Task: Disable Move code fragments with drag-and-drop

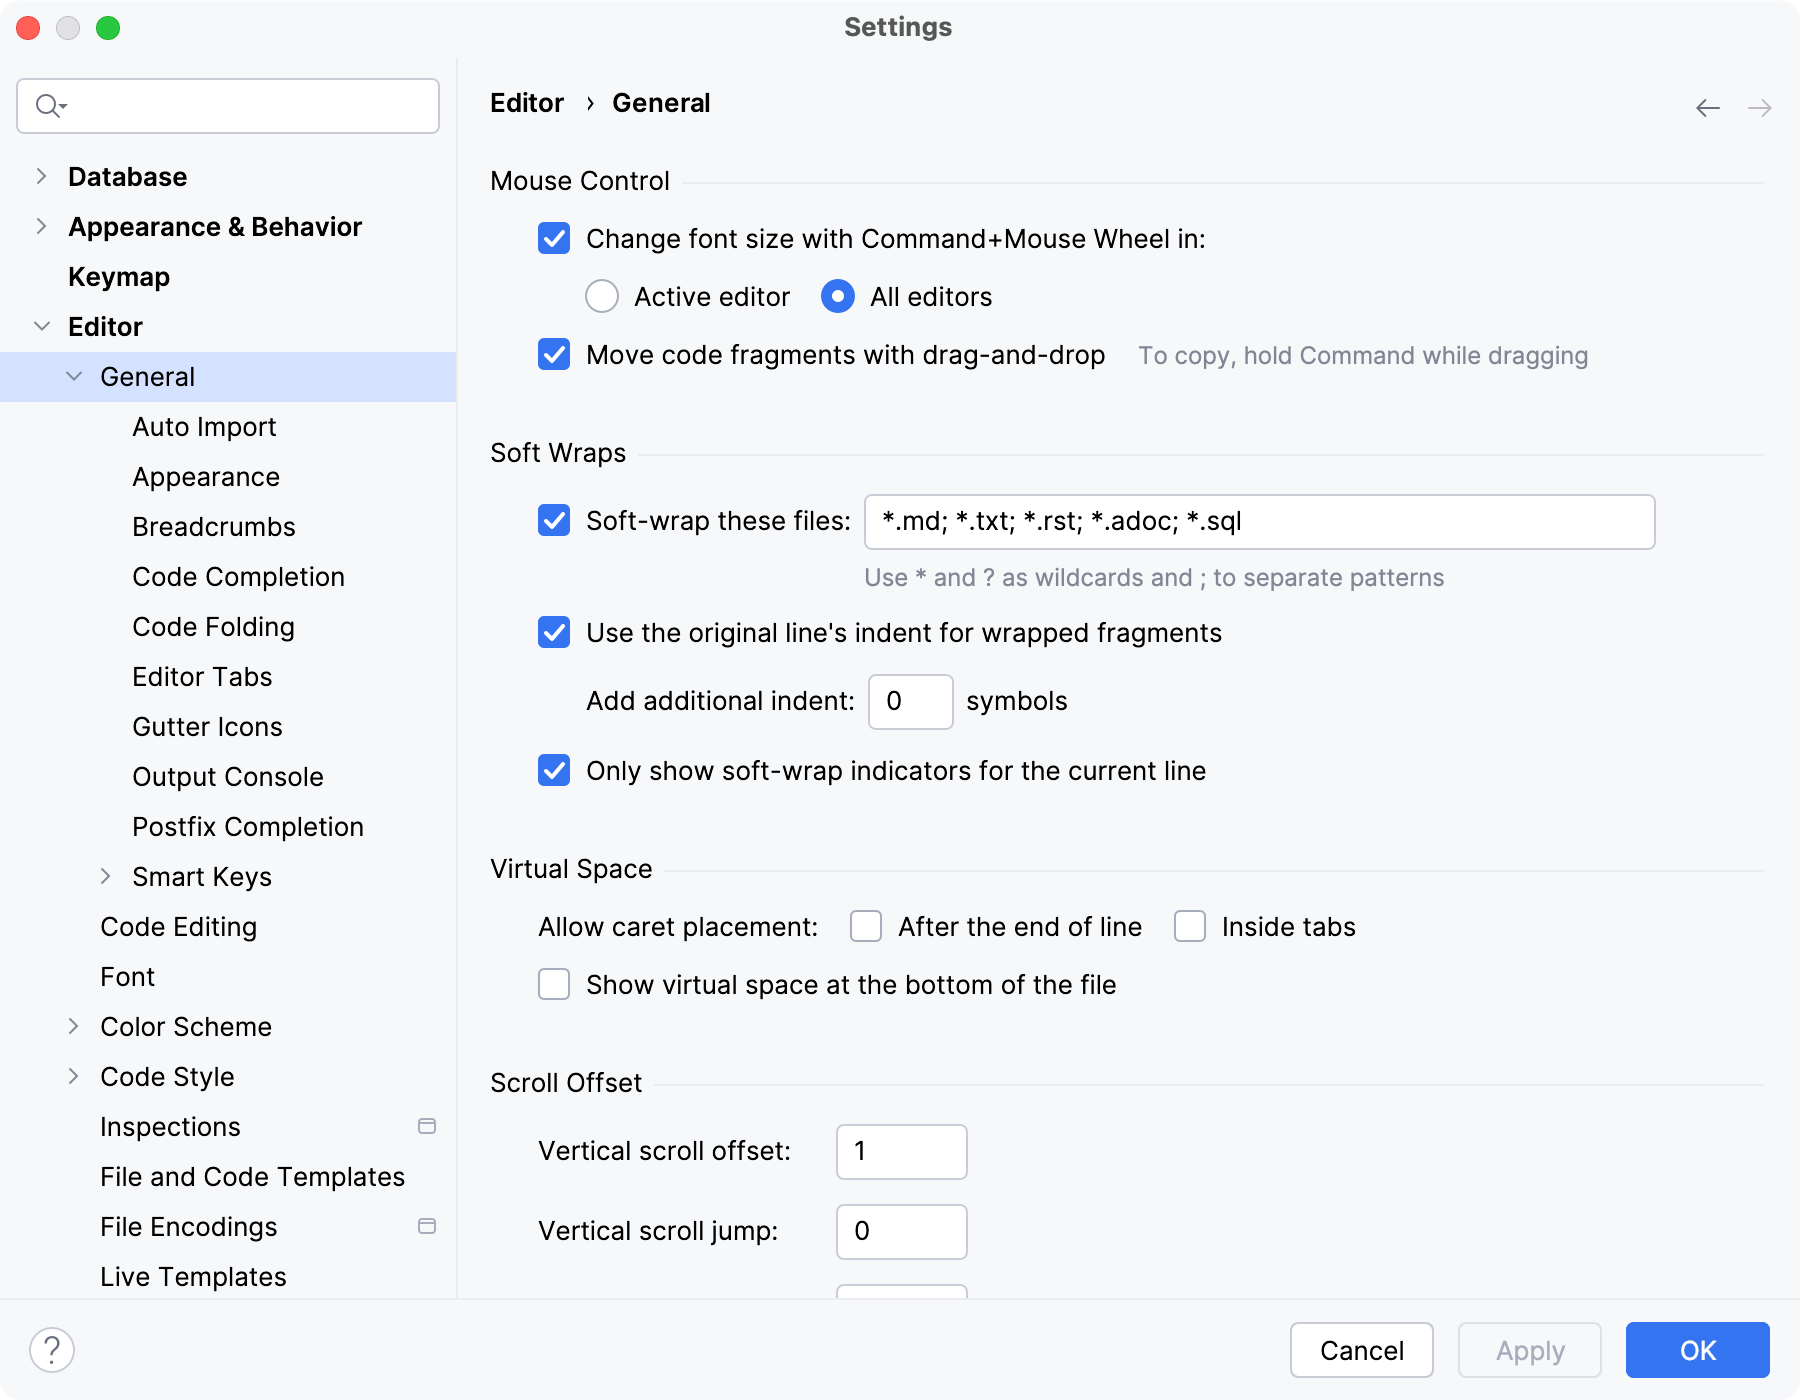Action: tap(554, 355)
